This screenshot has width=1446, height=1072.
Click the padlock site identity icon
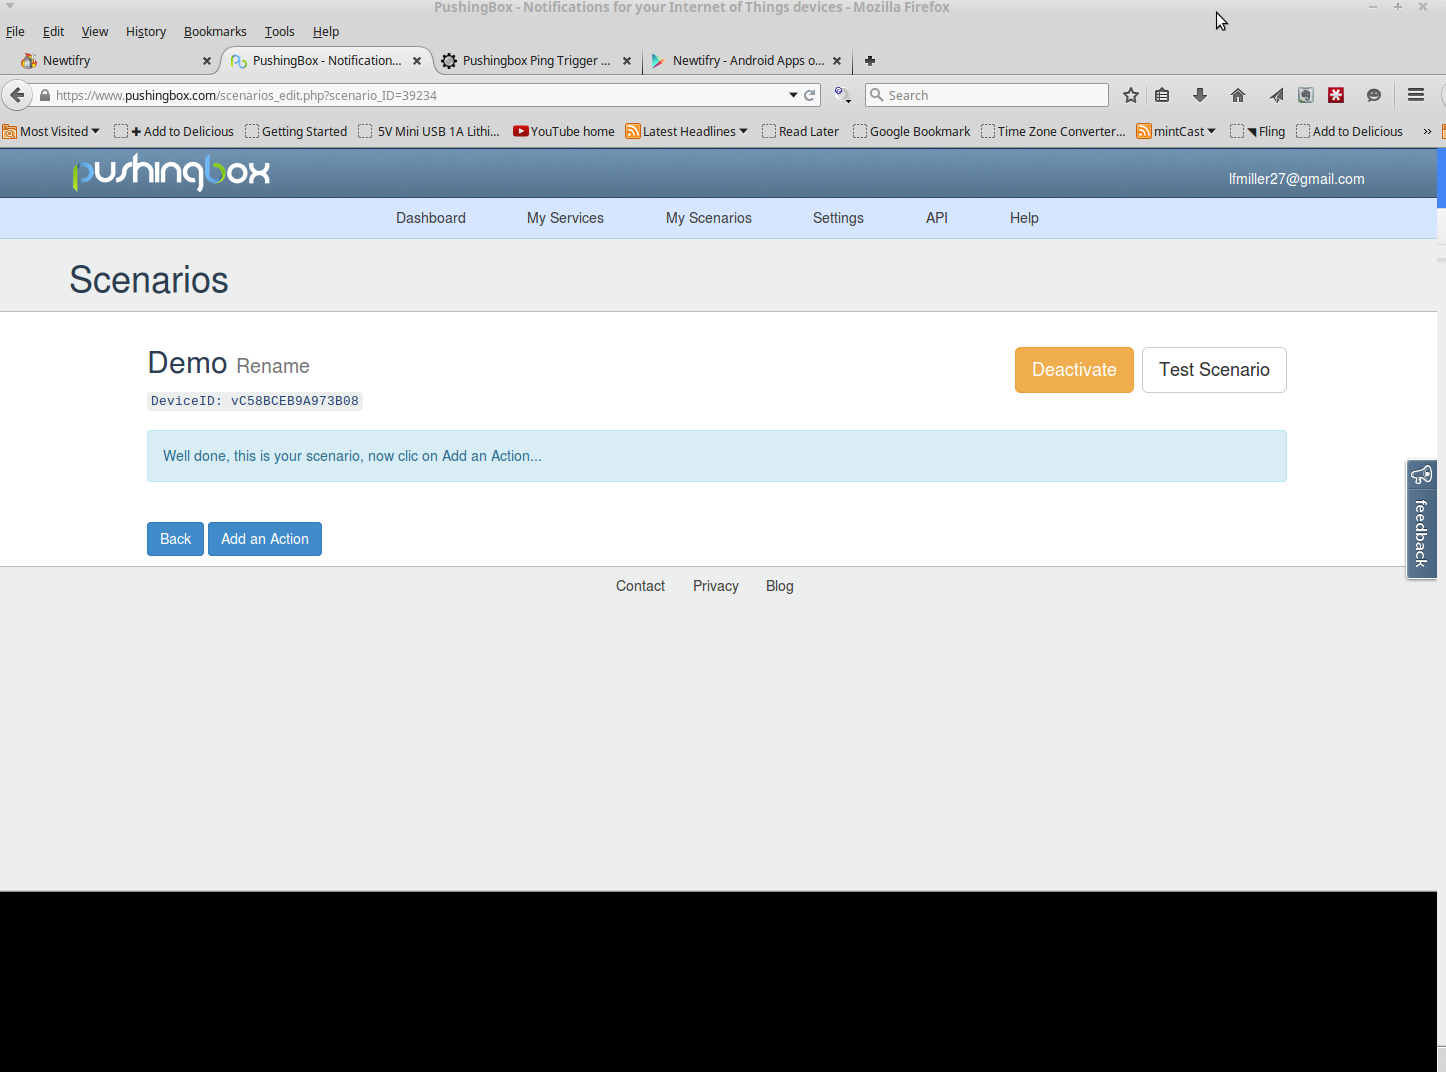(x=45, y=96)
